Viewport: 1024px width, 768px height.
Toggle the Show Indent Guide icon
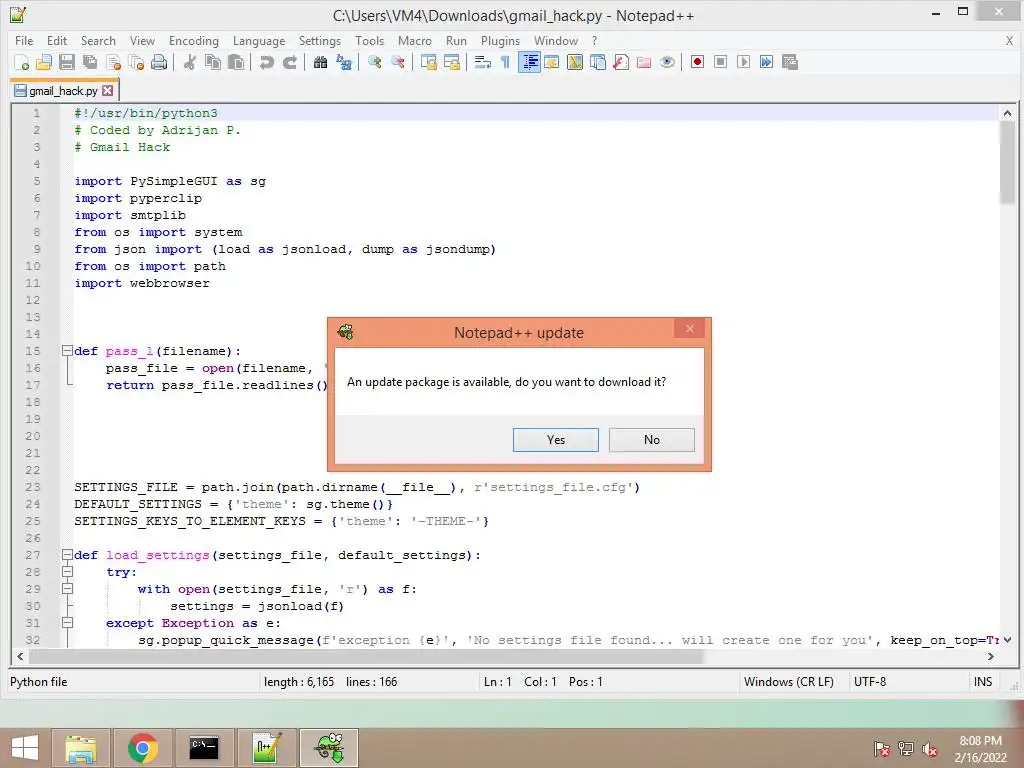(529, 62)
